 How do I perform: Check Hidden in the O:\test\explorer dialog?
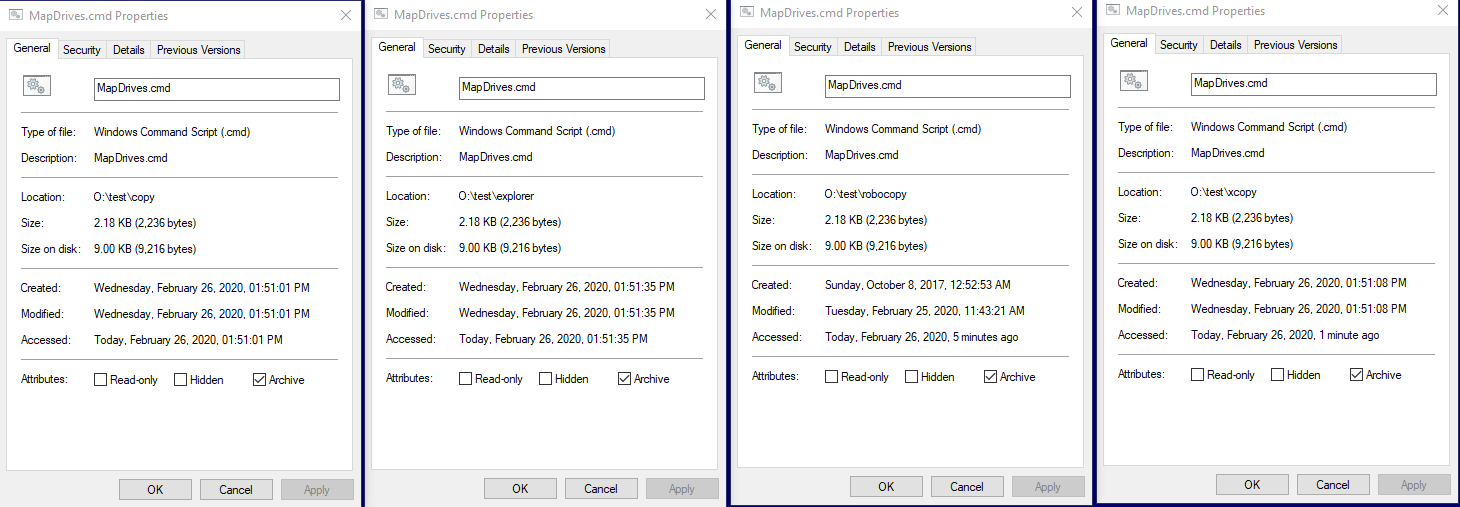(x=545, y=379)
